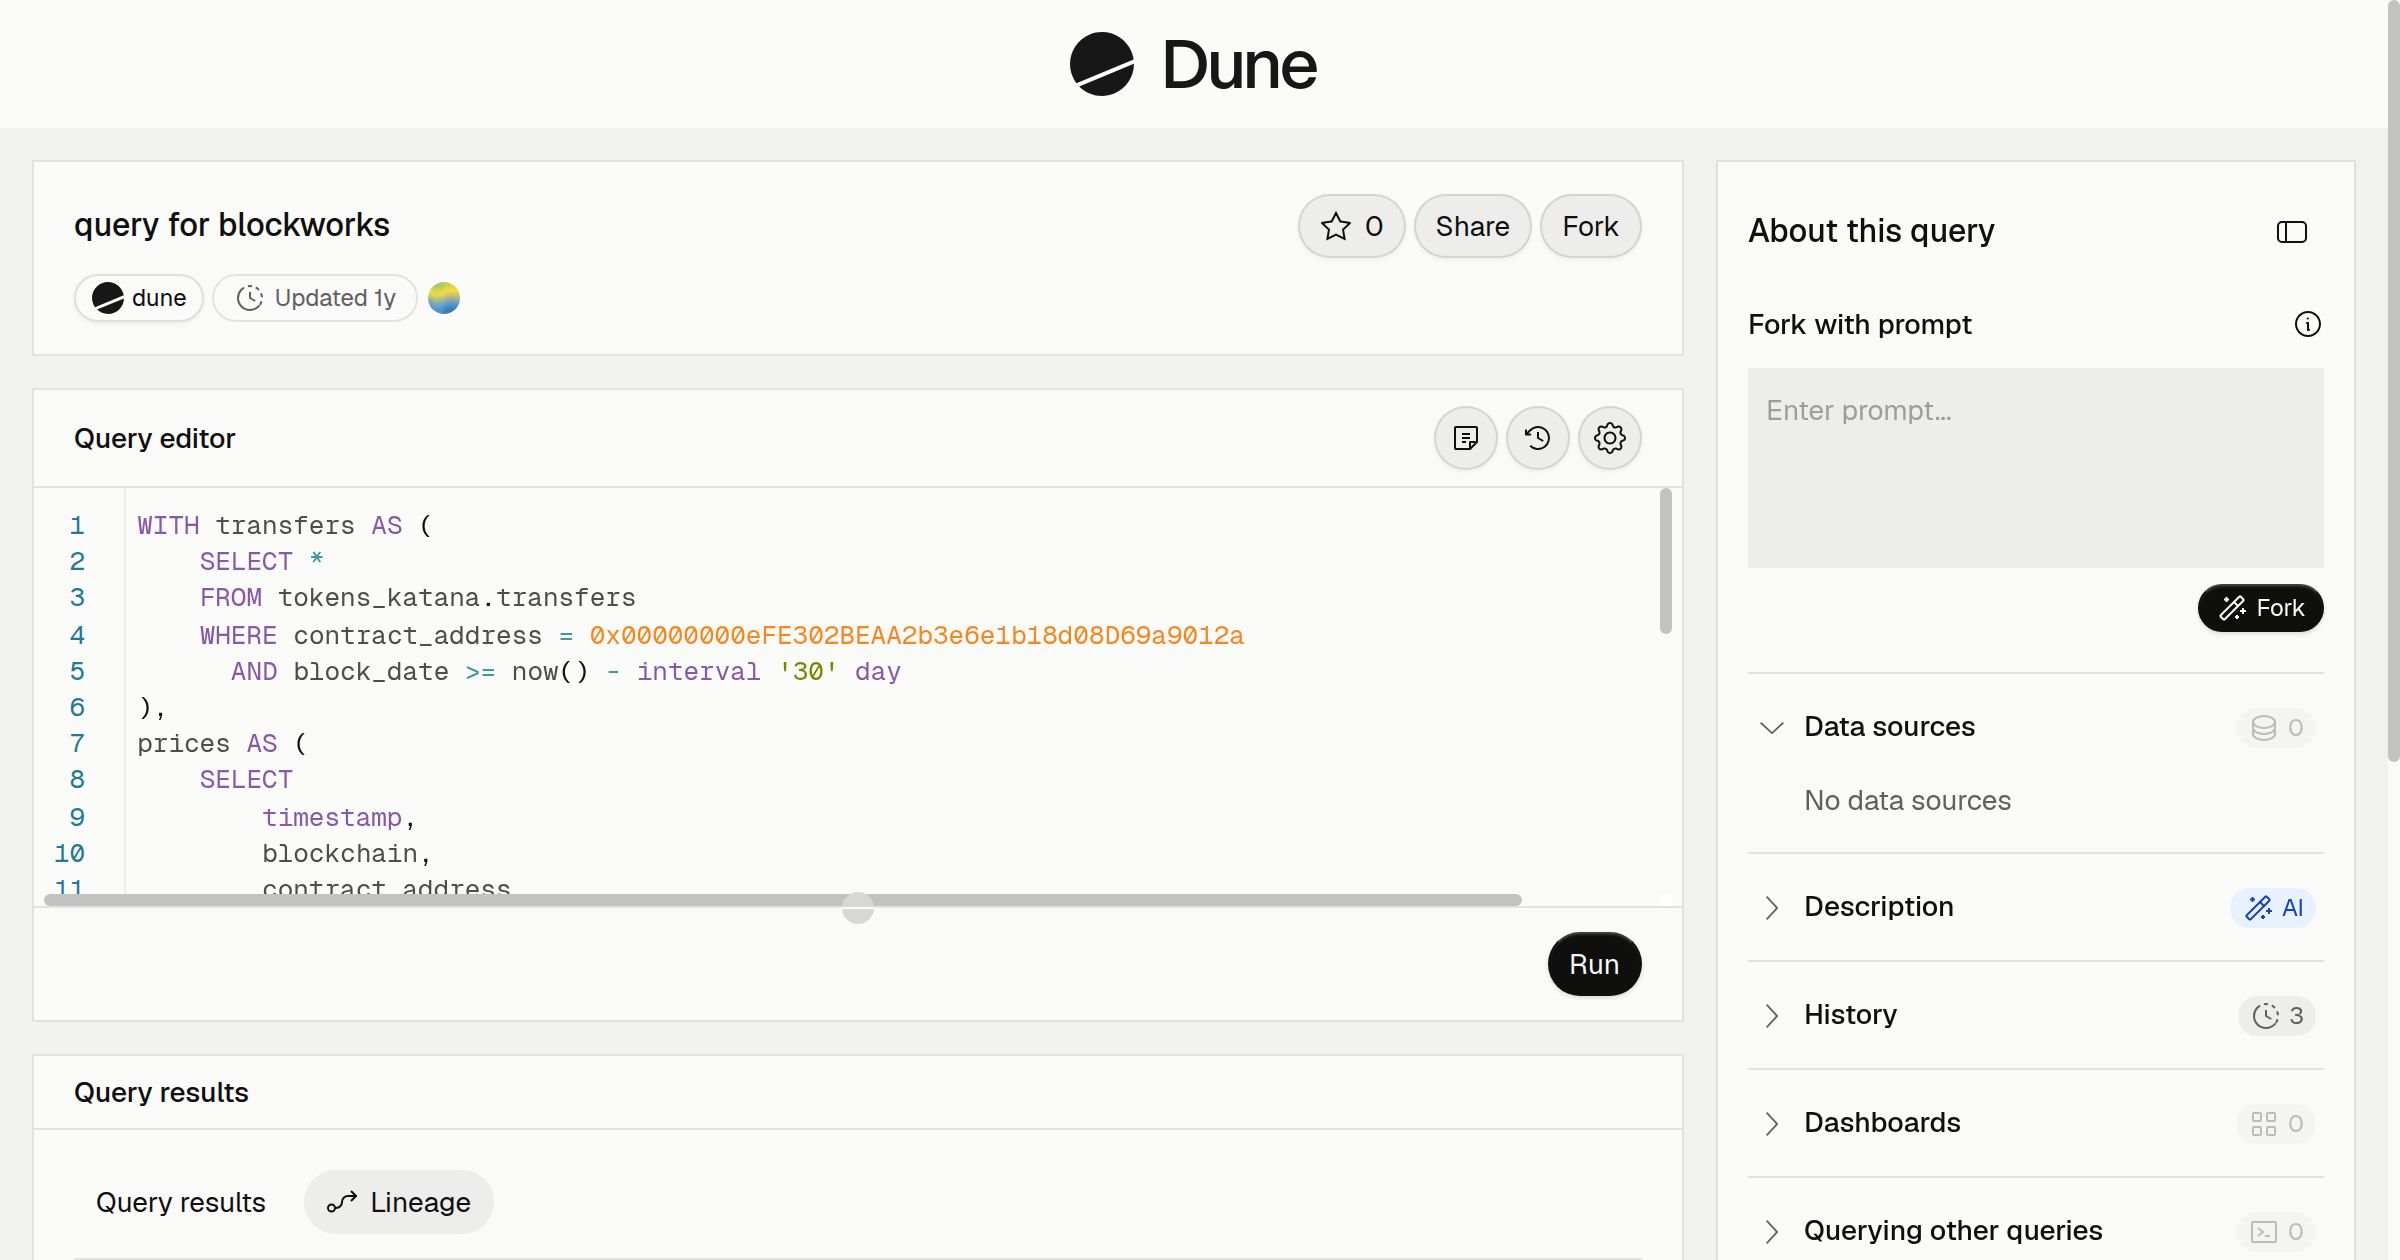Run the query
The width and height of the screenshot is (2400, 1260).
point(1594,964)
